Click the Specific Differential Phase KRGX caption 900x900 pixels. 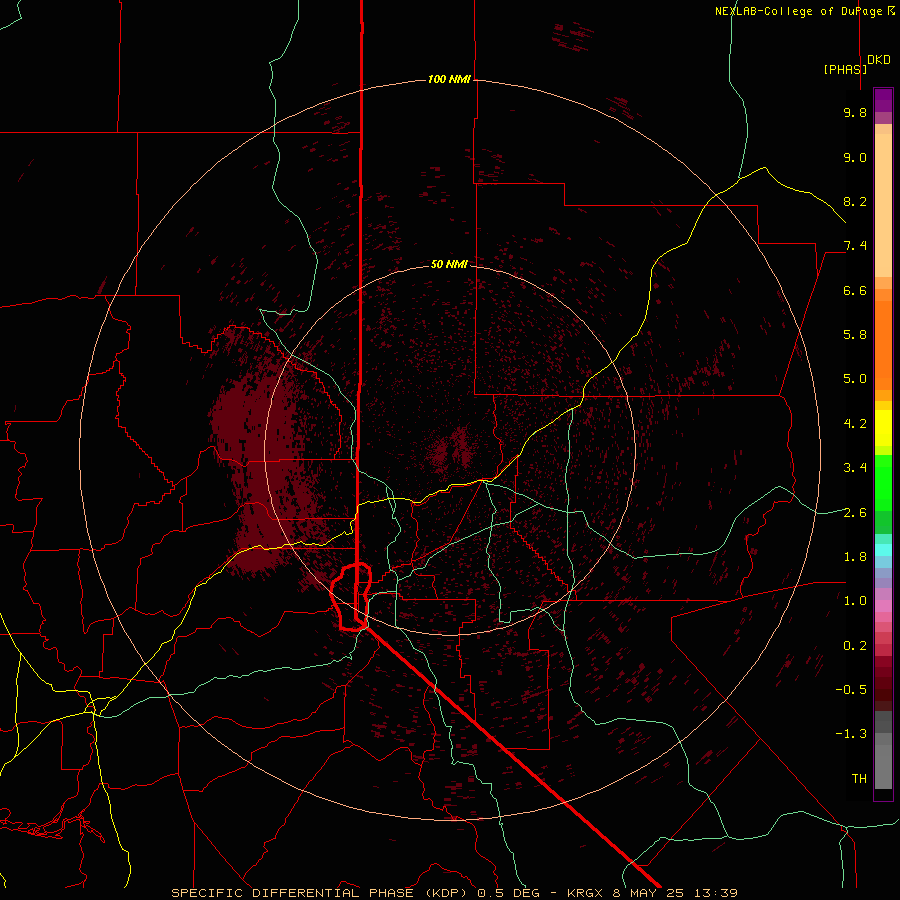tap(455, 893)
